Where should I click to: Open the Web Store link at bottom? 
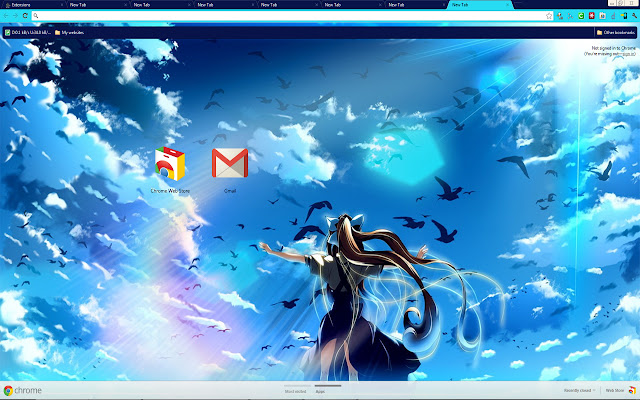click(x=615, y=391)
